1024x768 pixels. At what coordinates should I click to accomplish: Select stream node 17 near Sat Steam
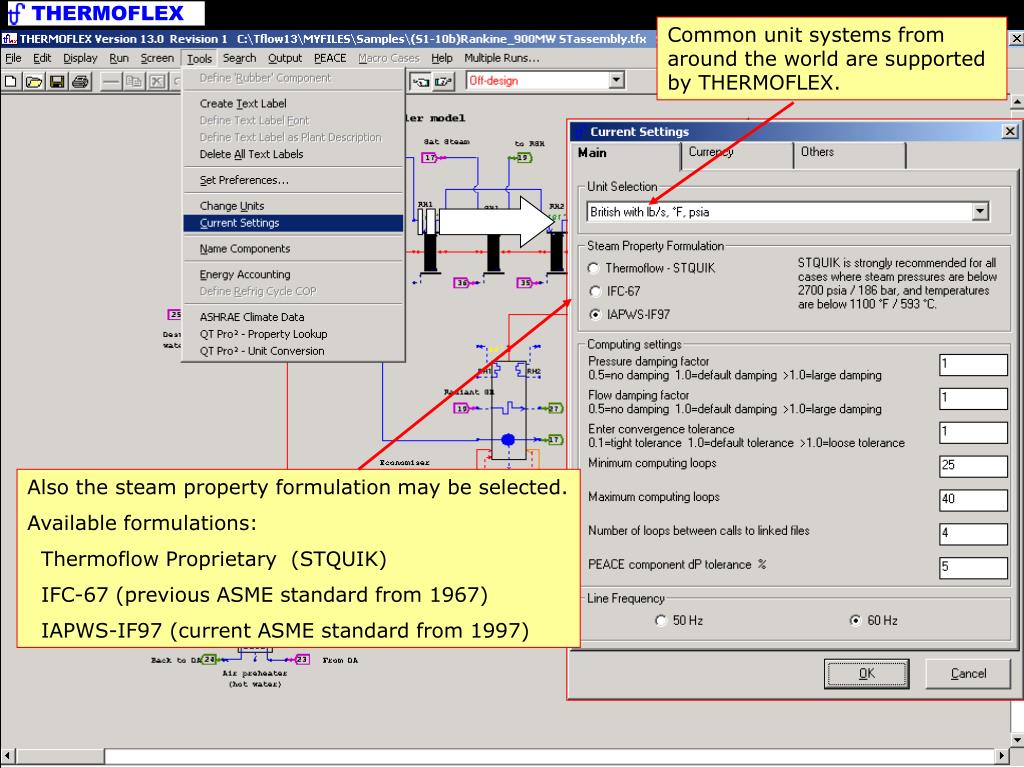[429, 157]
